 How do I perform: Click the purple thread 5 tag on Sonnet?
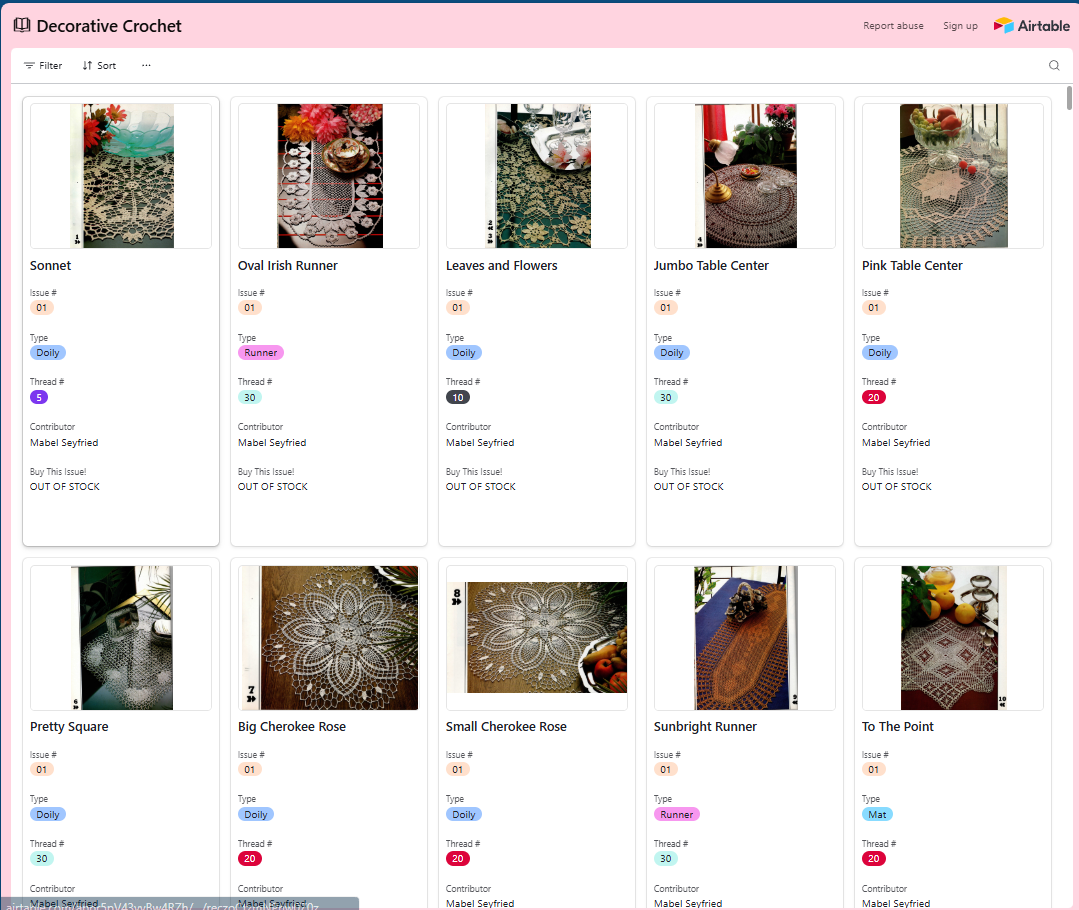tap(39, 397)
